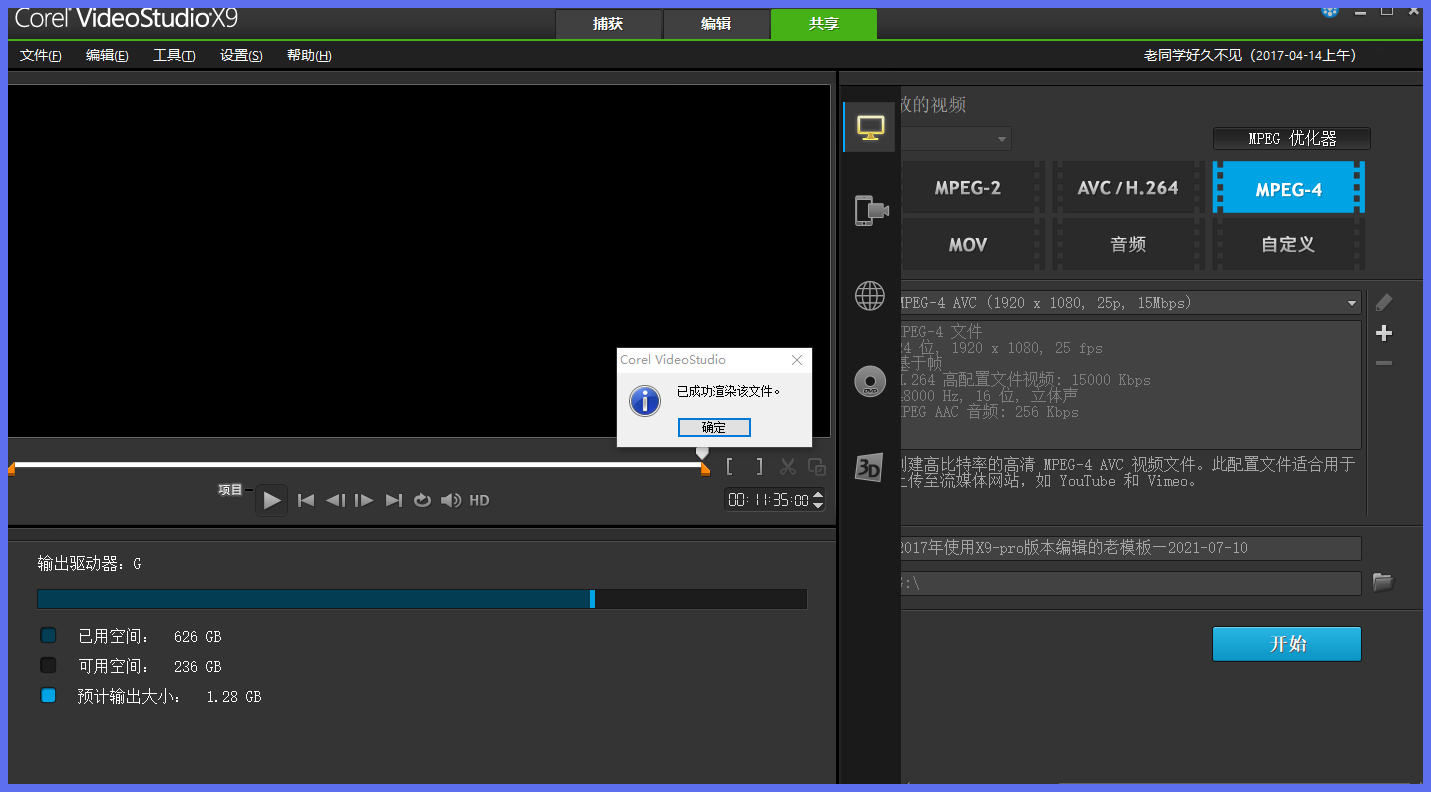1431x792 pixels.
Task: Select the disc output icon
Action: [870, 382]
